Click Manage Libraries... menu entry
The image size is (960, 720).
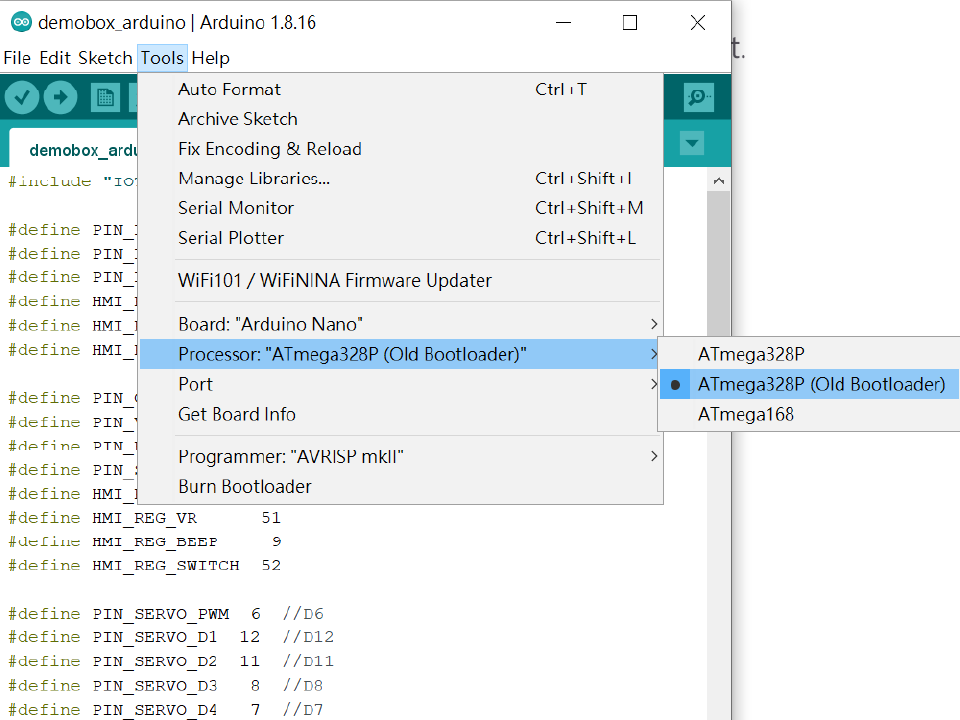(x=254, y=178)
